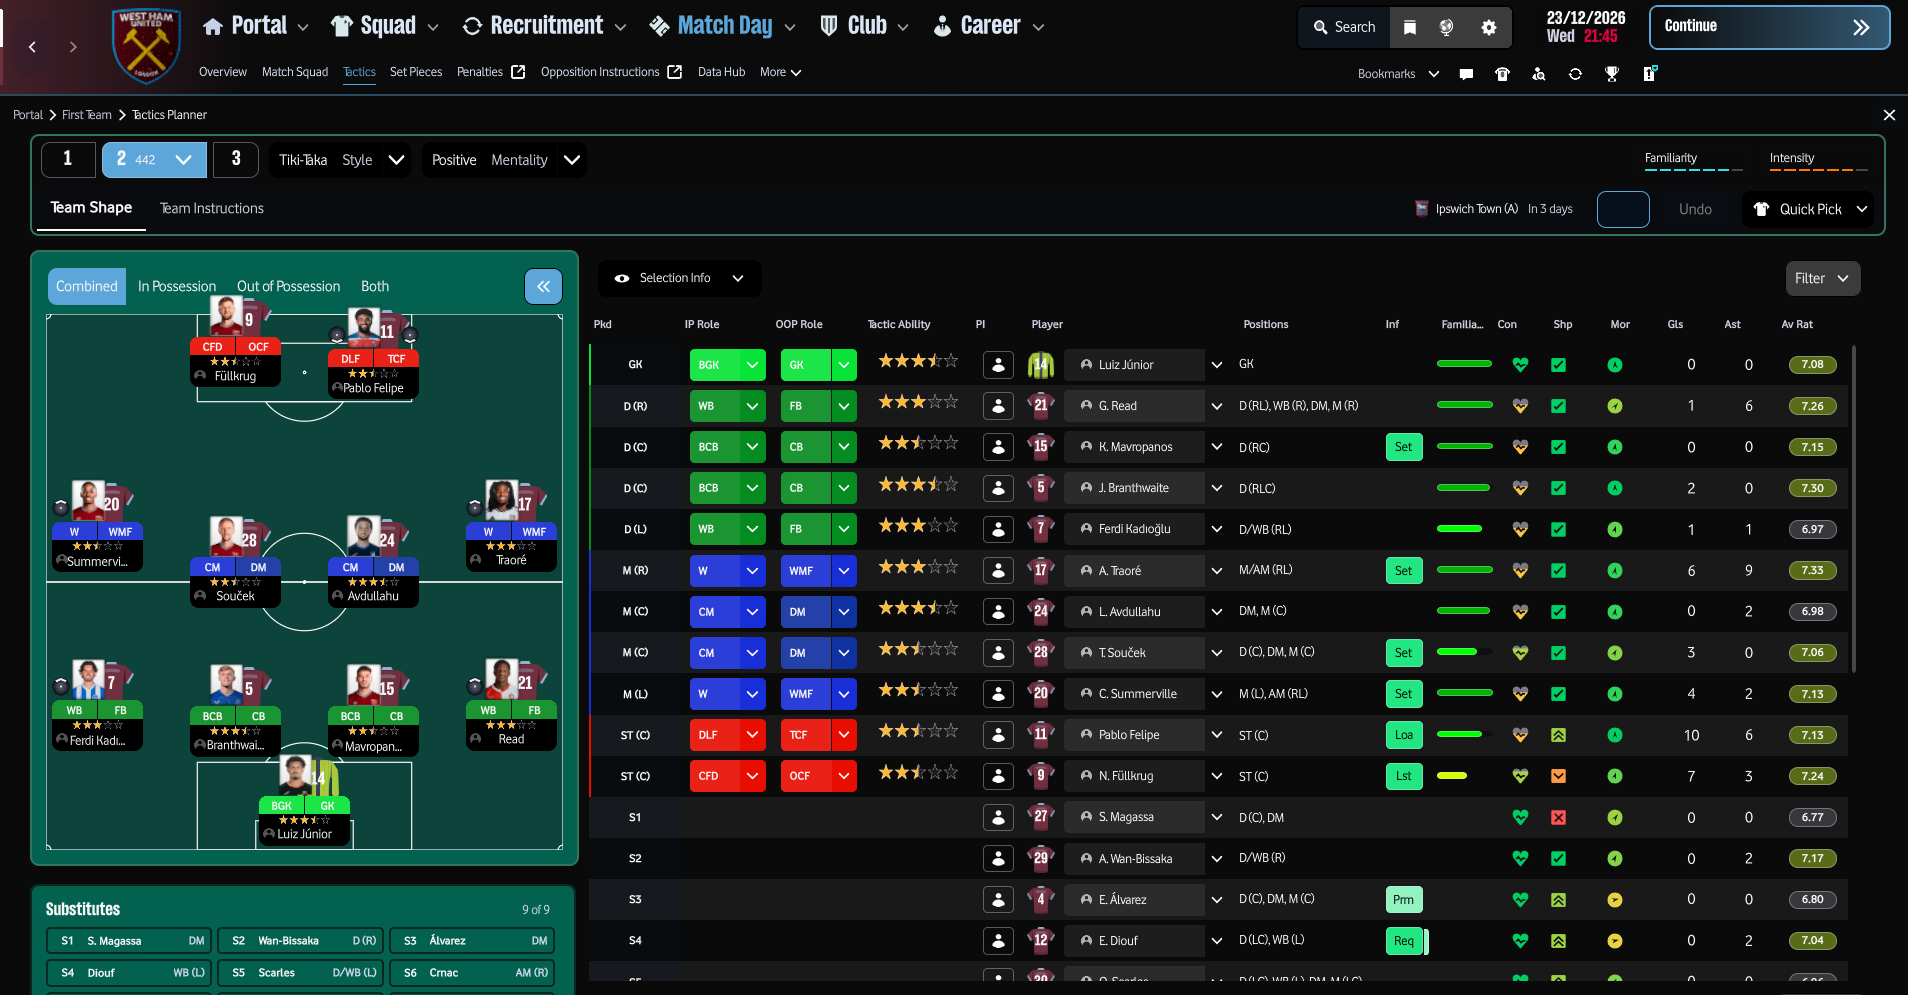Expand the Filter dropdown
1908x995 pixels.
pos(1821,278)
